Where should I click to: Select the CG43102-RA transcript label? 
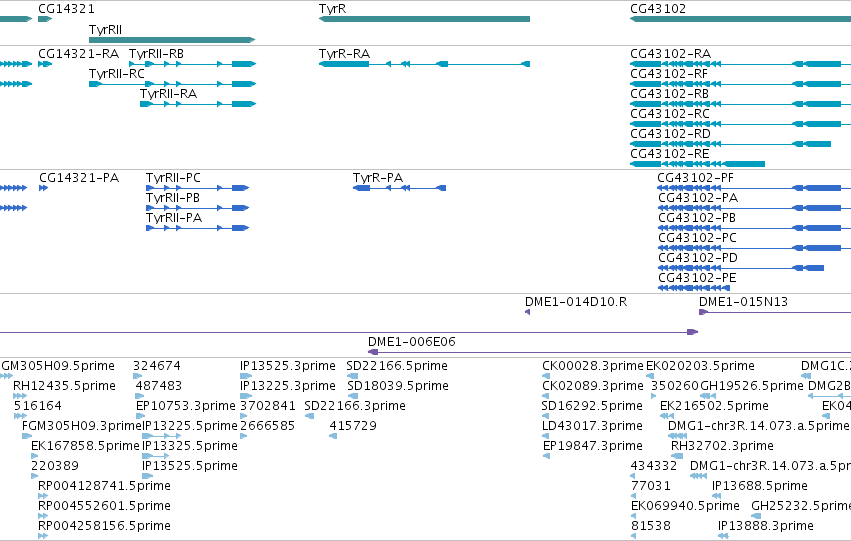click(x=670, y=54)
